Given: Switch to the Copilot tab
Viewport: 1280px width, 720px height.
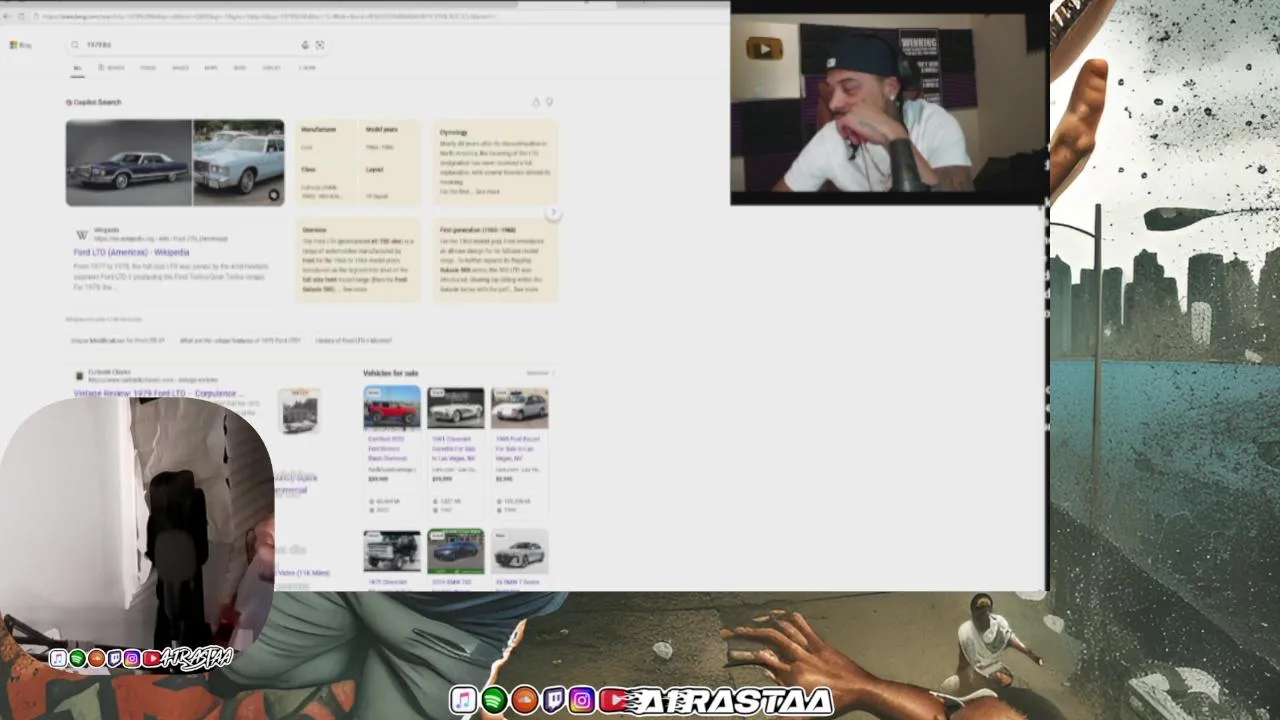Looking at the screenshot, I should (x=271, y=68).
